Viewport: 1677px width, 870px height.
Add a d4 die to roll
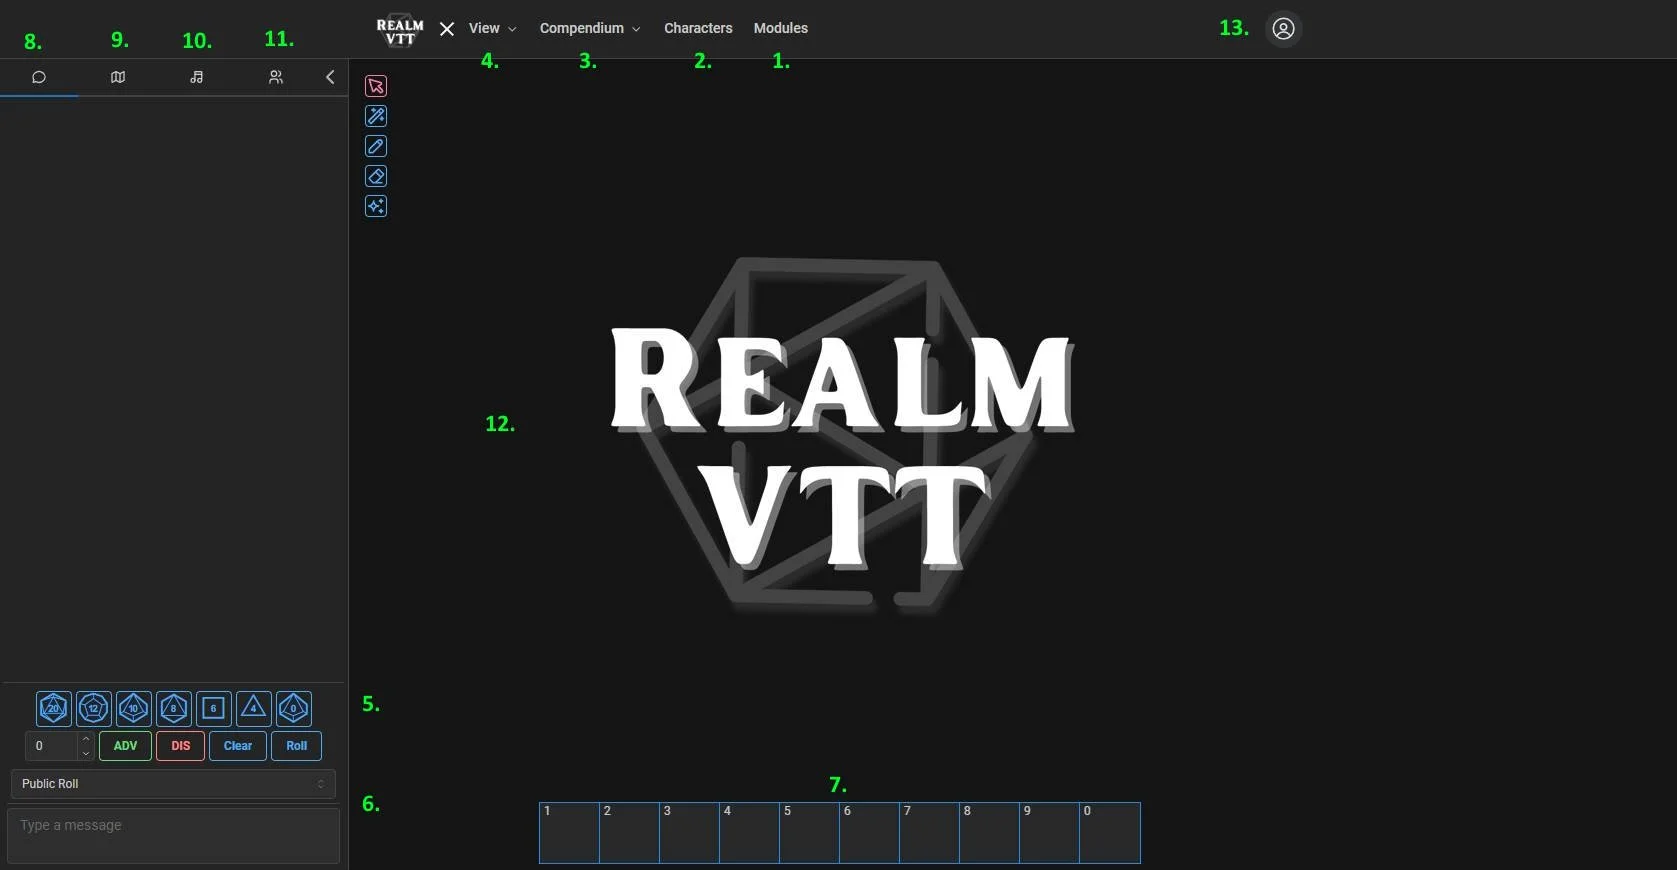click(x=253, y=708)
